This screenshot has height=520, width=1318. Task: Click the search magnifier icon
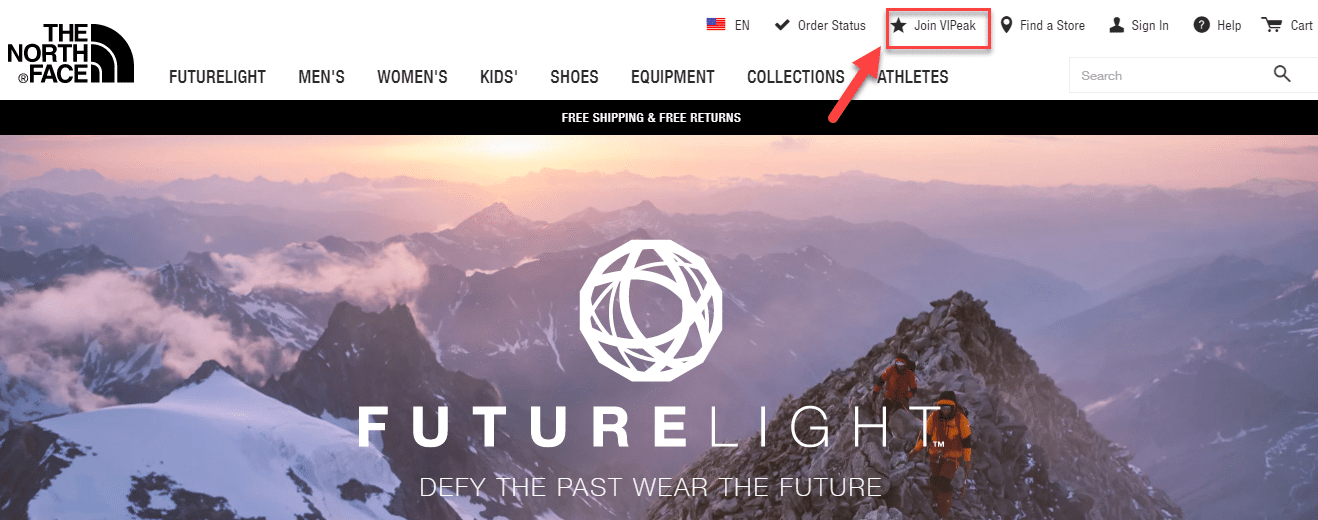[x=1282, y=73]
